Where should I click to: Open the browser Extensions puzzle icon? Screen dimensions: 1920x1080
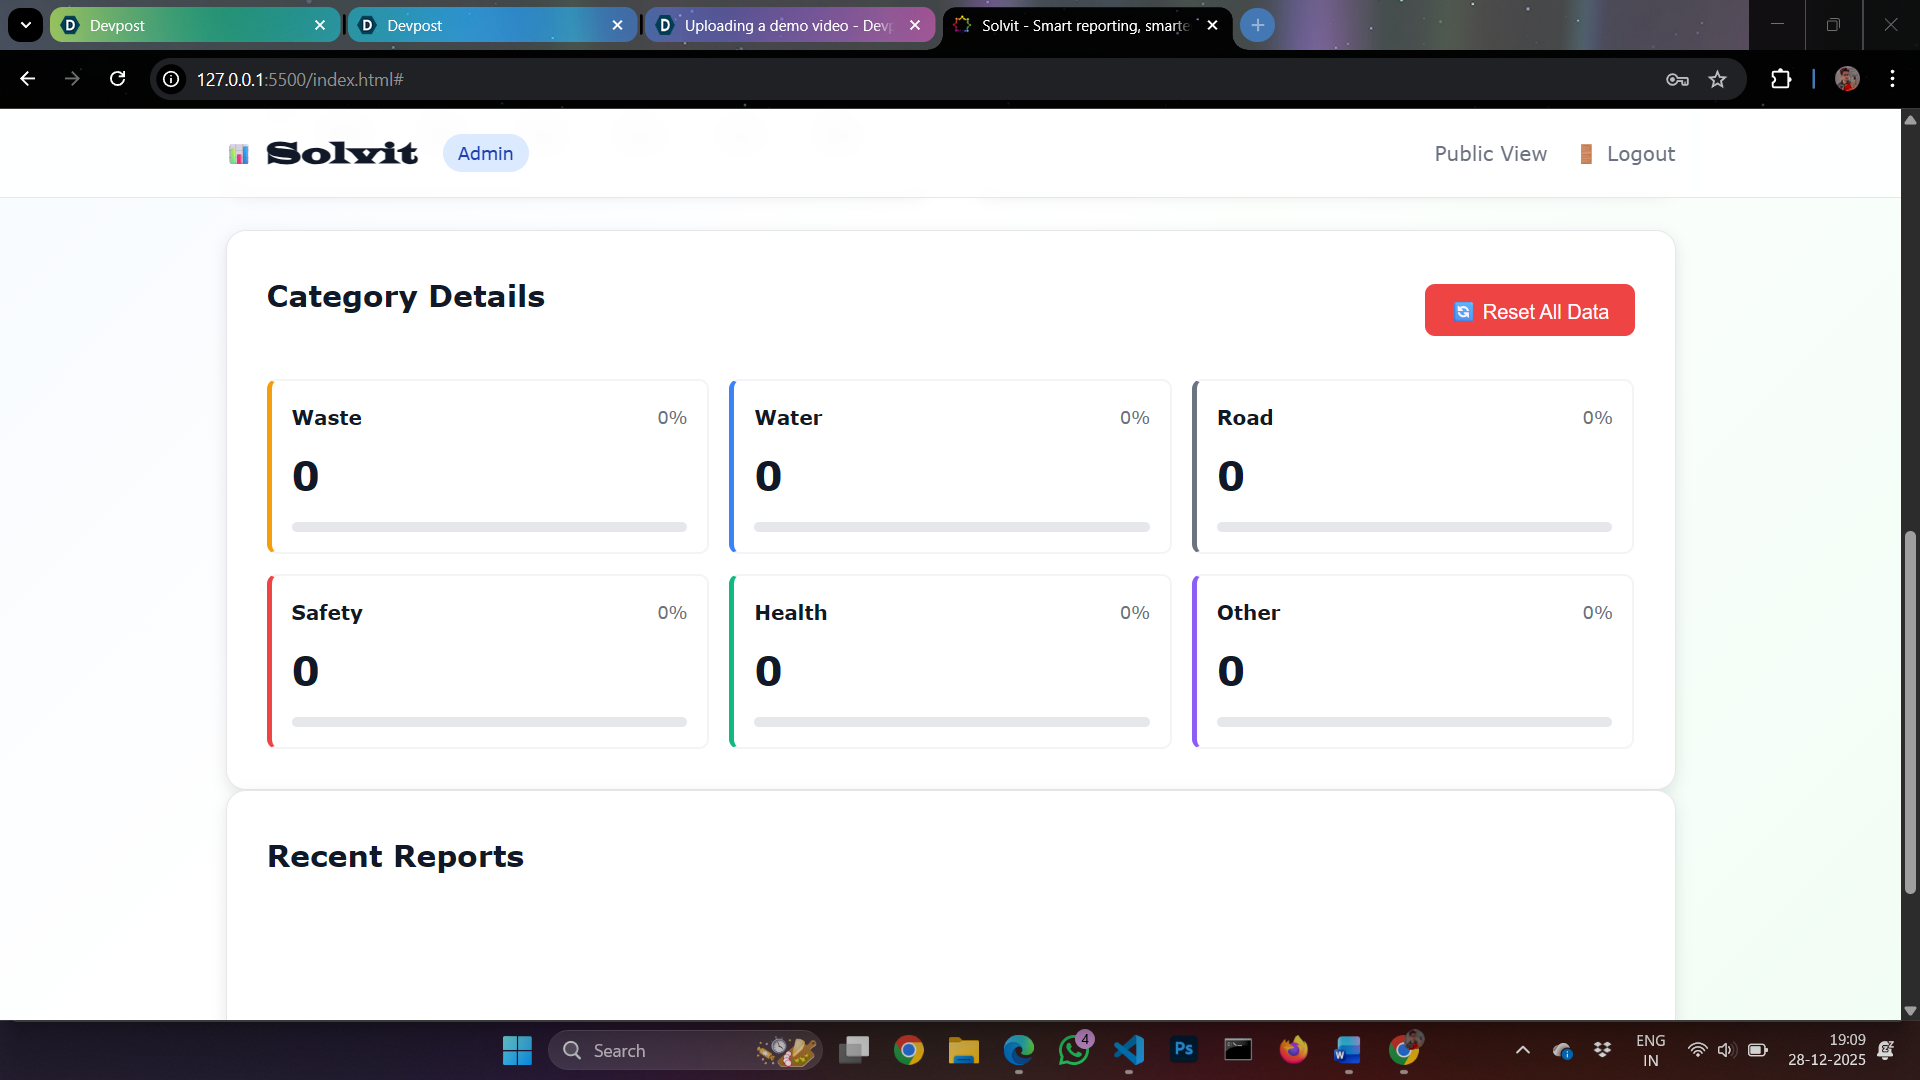[x=1781, y=79]
